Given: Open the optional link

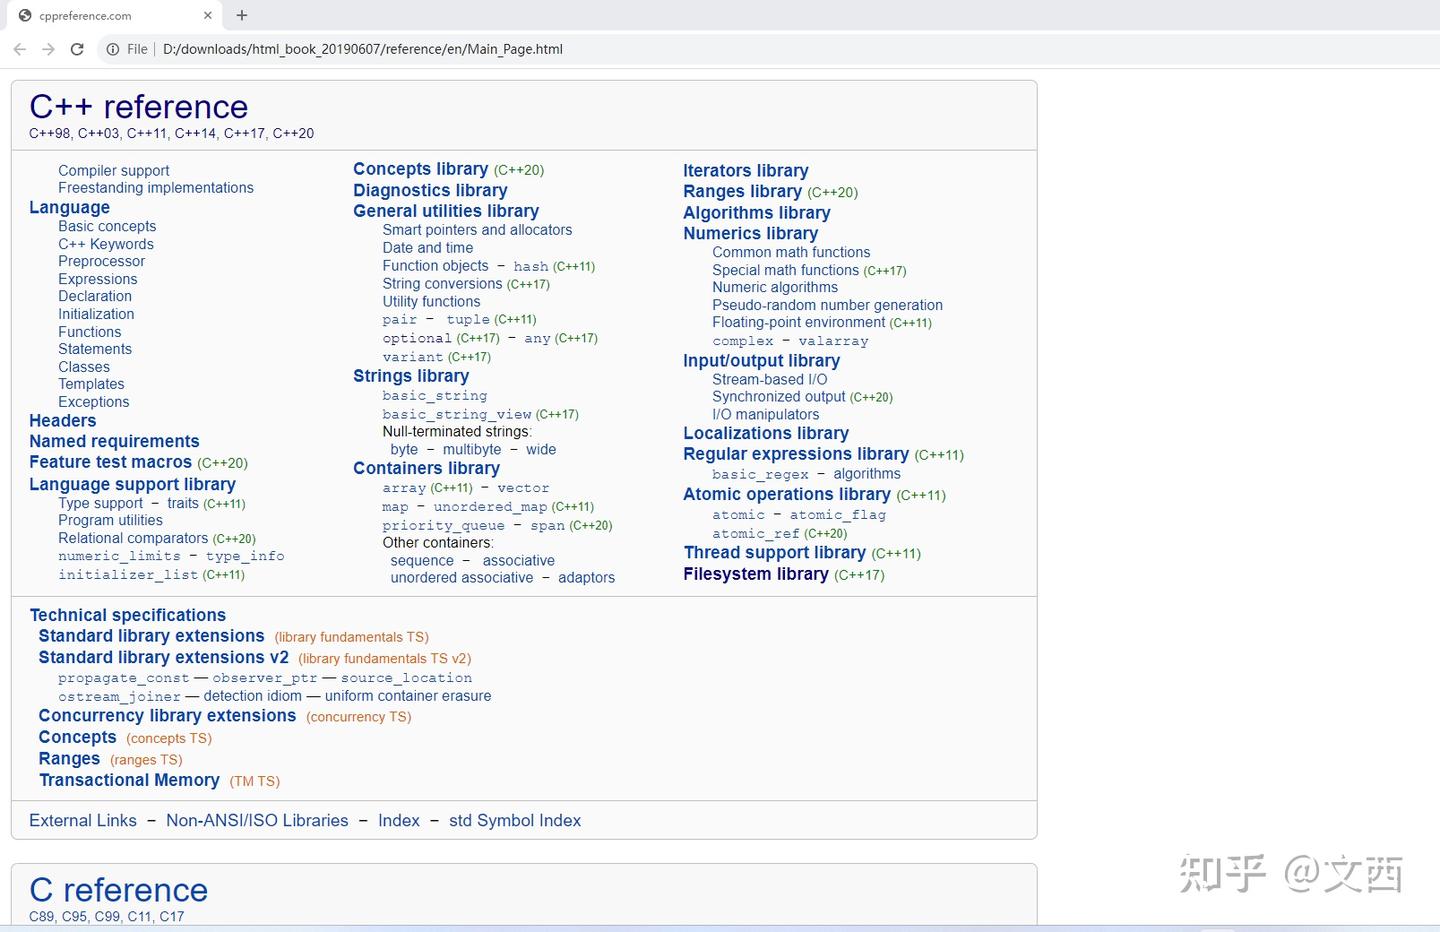Looking at the screenshot, I should 417,338.
